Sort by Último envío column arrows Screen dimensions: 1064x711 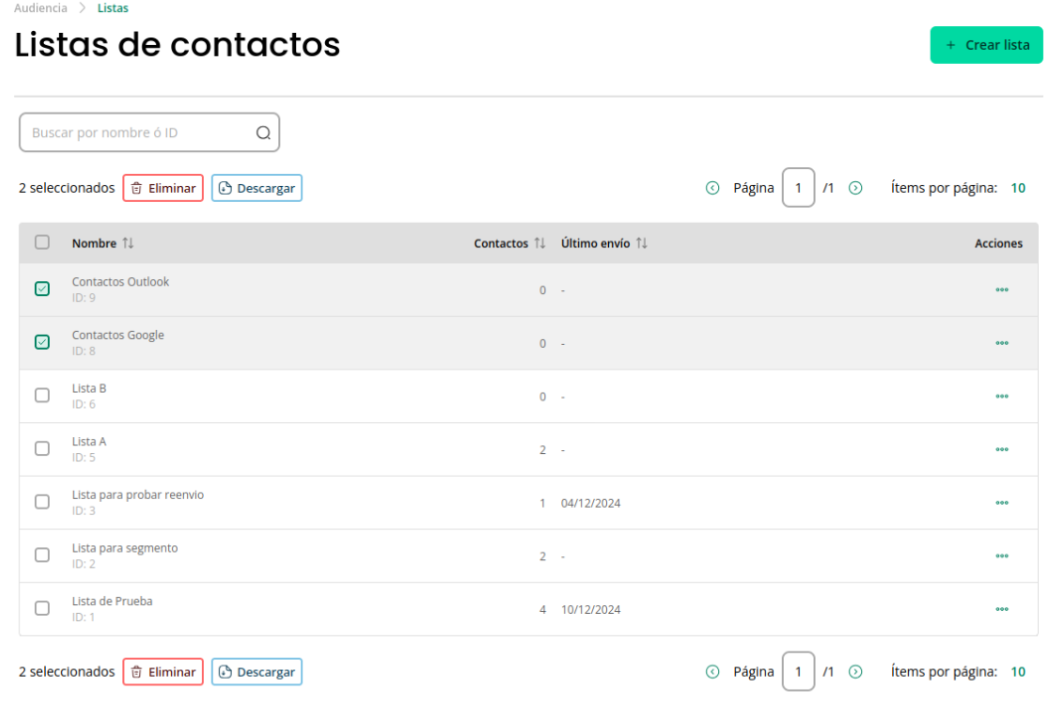[x=641, y=243]
